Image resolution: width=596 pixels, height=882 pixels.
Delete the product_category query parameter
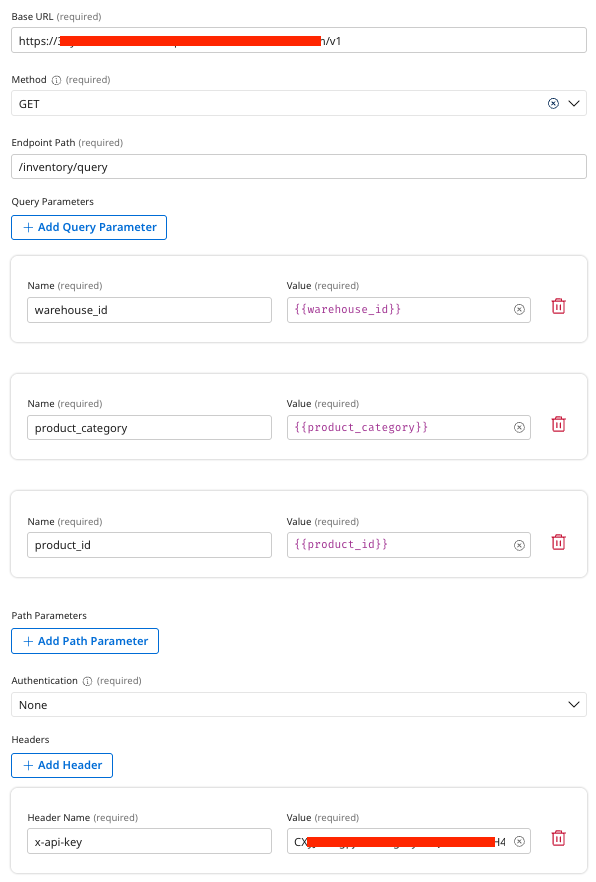pos(558,424)
